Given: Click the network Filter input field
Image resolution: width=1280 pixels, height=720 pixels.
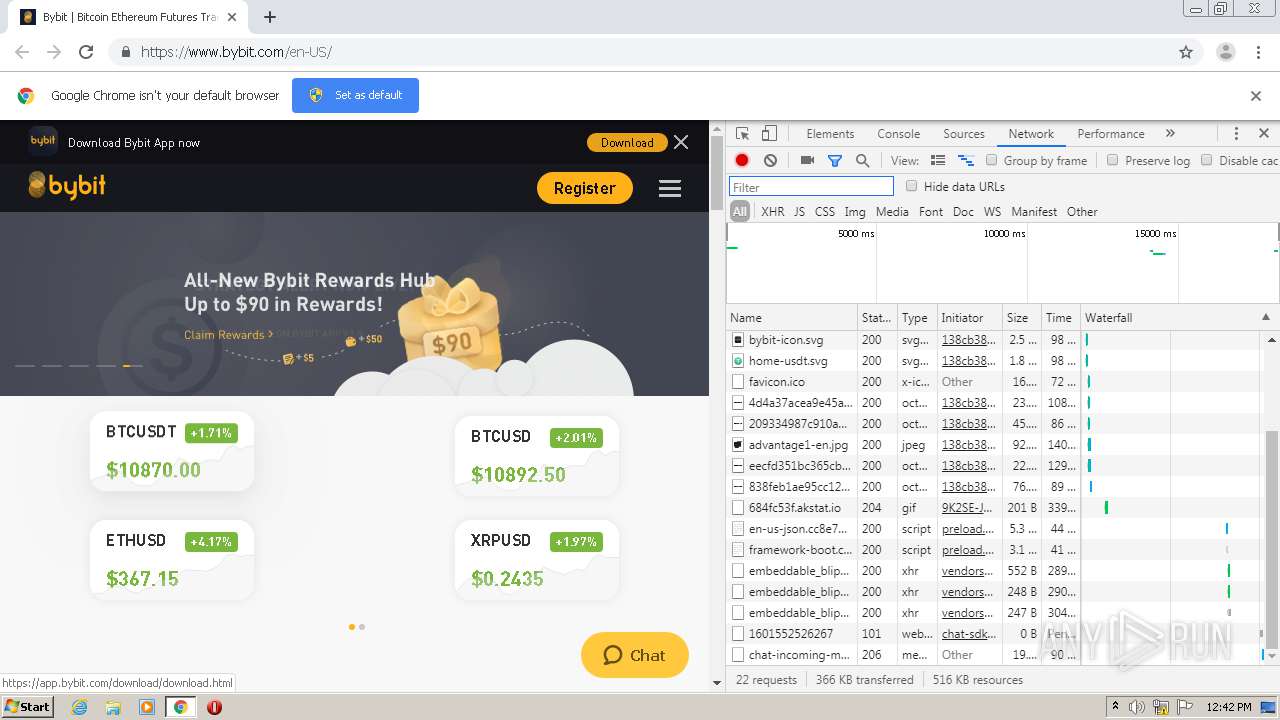Looking at the screenshot, I should (x=811, y=187).
